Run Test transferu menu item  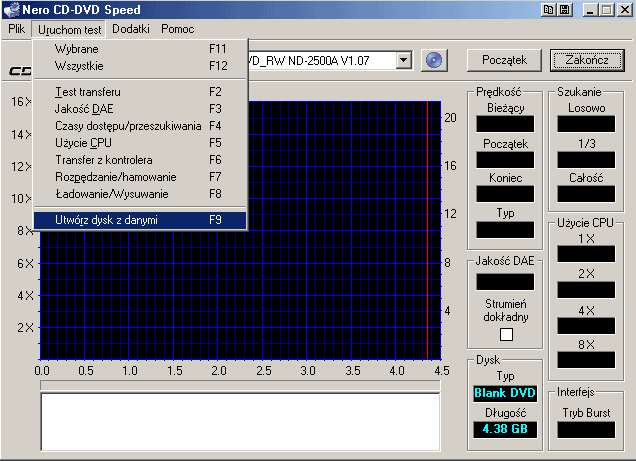(x=140, y=92)
